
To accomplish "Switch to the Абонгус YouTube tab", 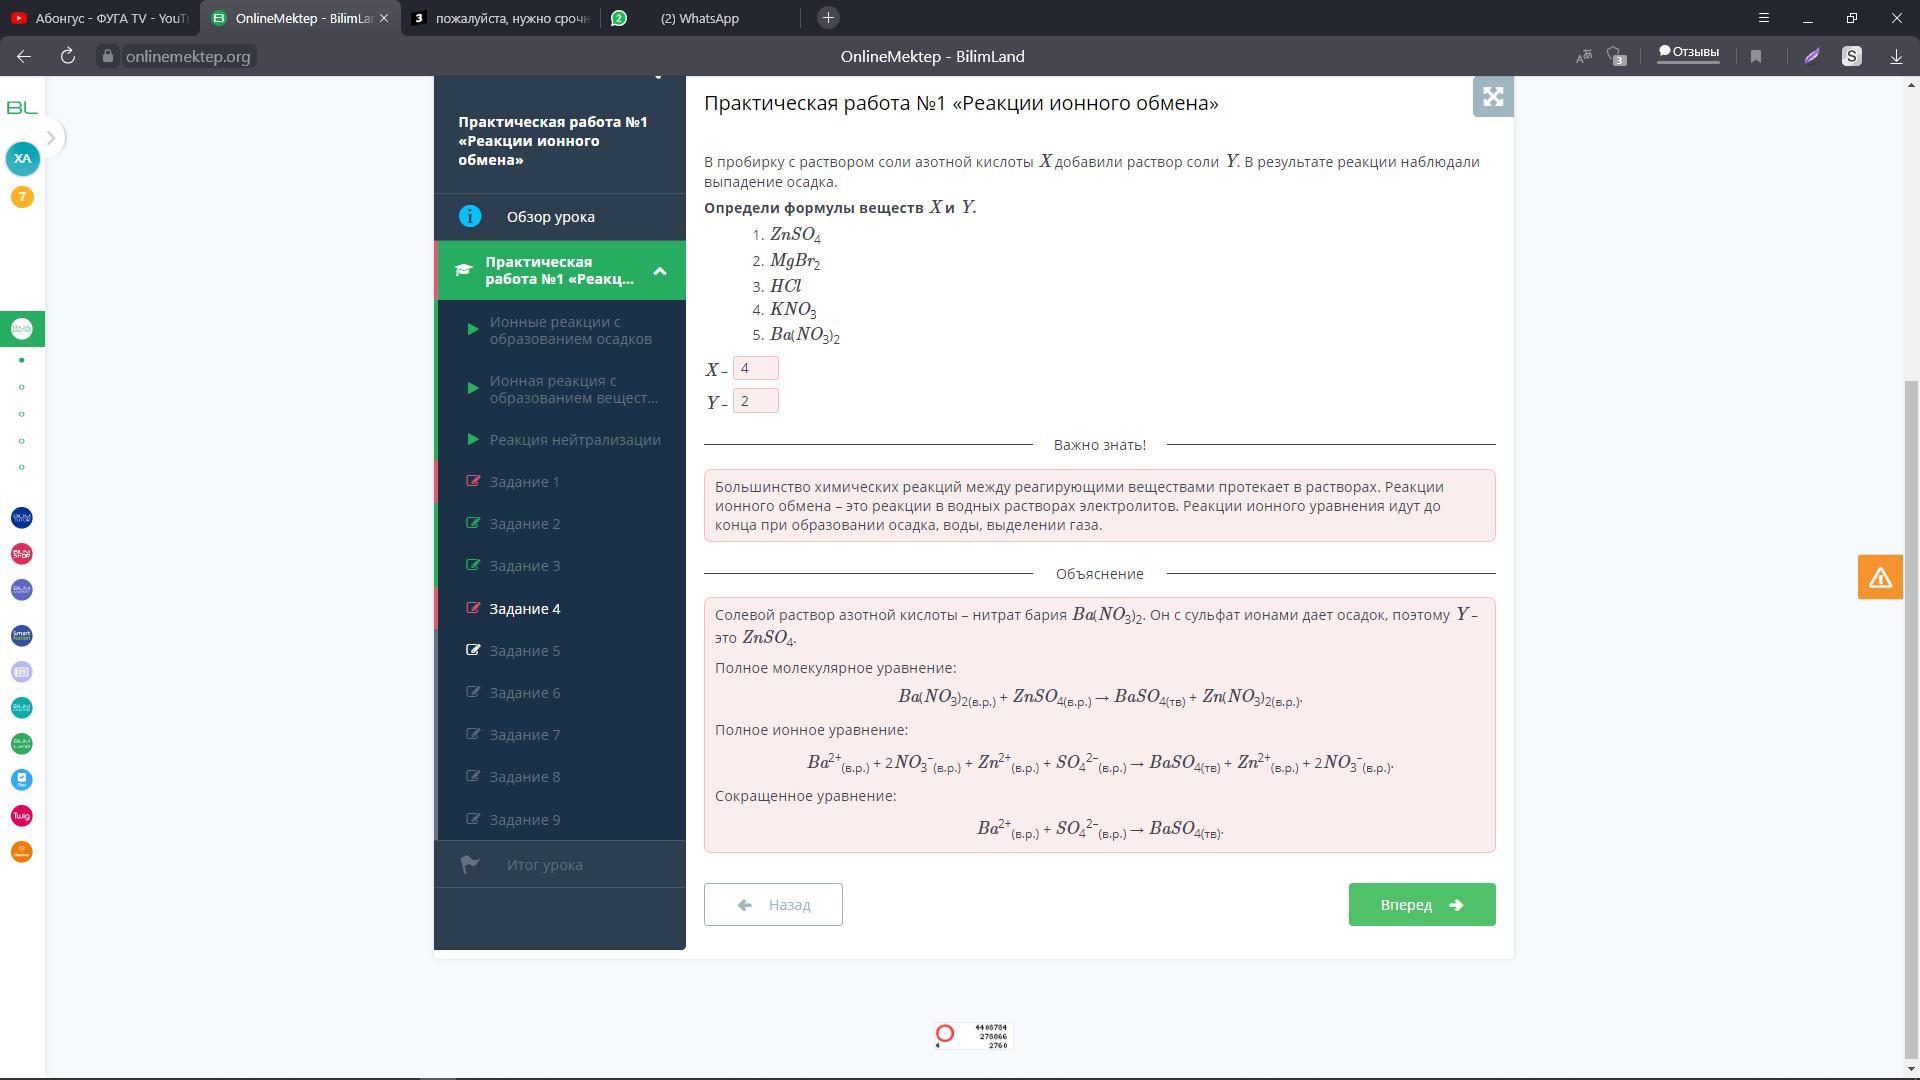I will 100,18.
